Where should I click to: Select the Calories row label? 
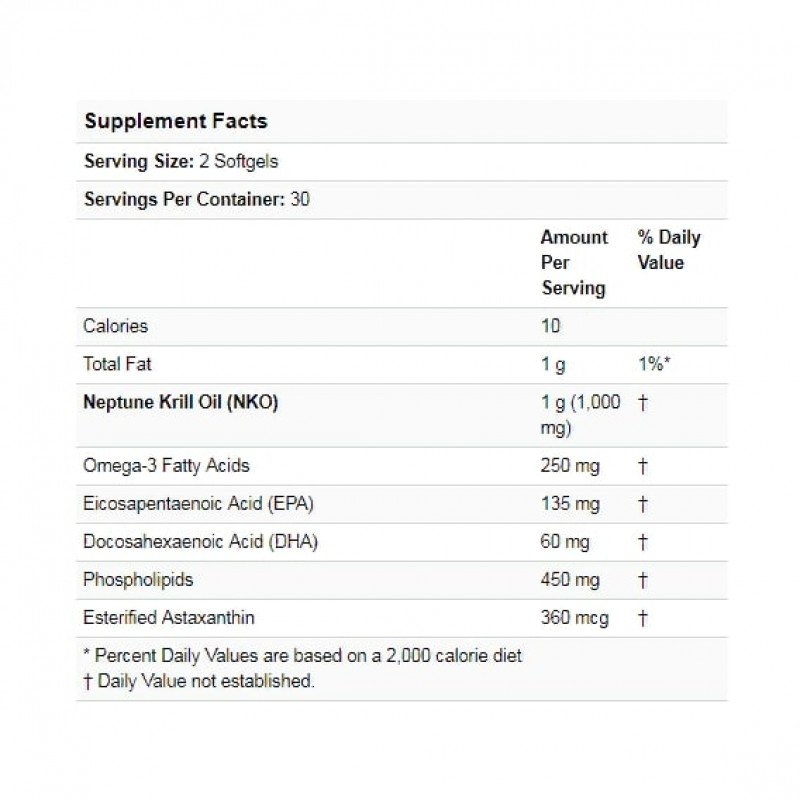click(116, 326)
